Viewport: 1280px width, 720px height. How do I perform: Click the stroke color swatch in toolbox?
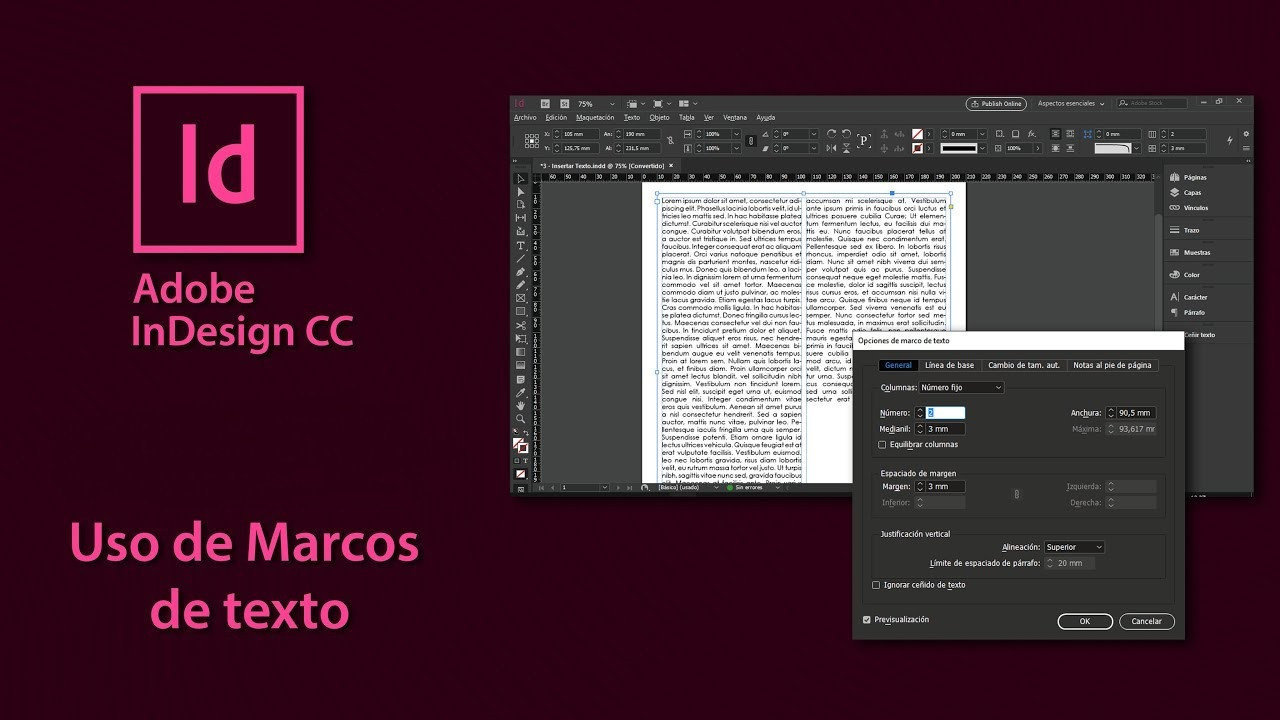click(x=523, y=448)
